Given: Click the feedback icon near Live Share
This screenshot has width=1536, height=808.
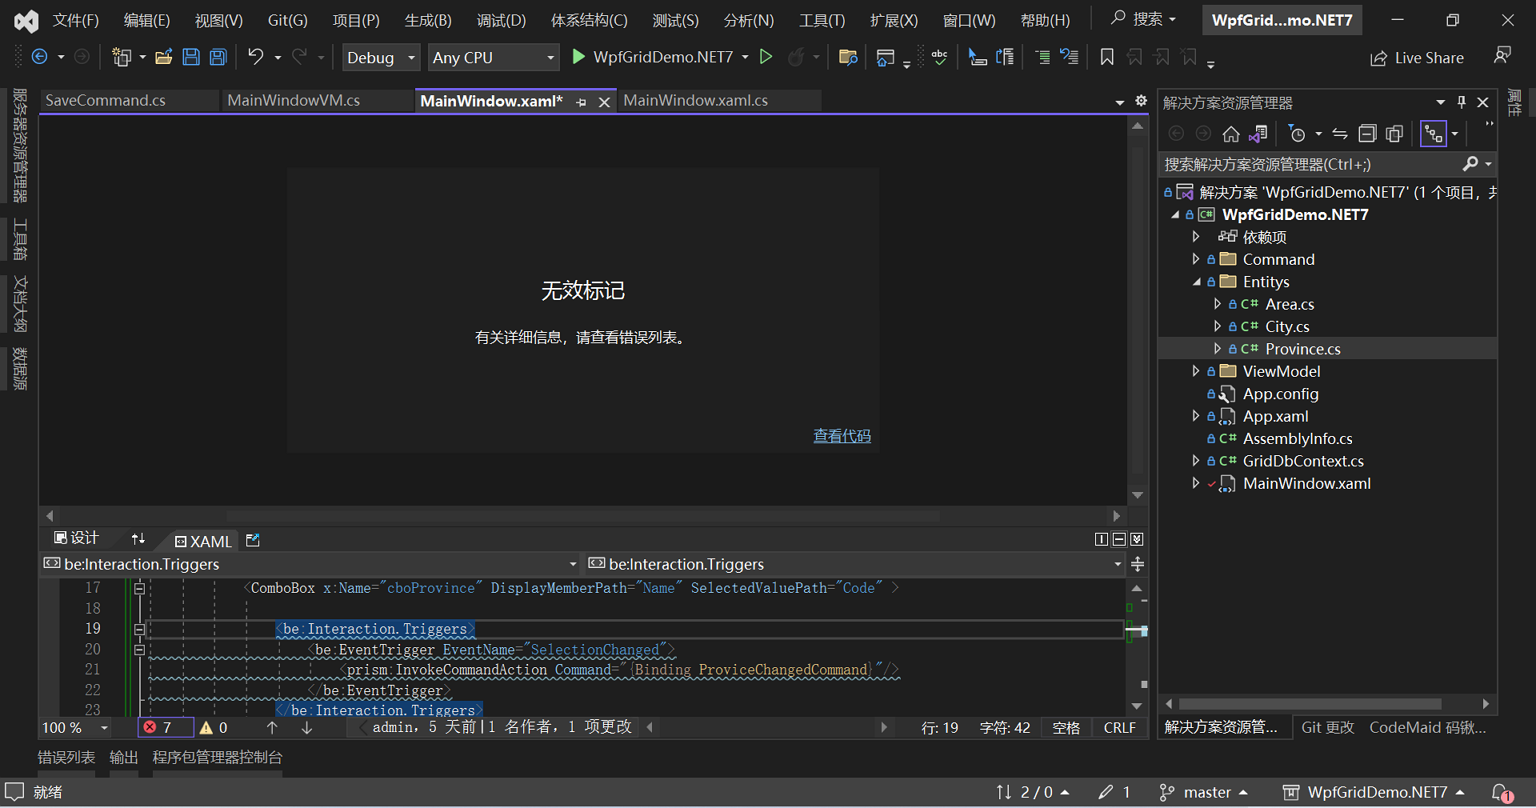Looking at the screenshot, I should coord(1502,57).
